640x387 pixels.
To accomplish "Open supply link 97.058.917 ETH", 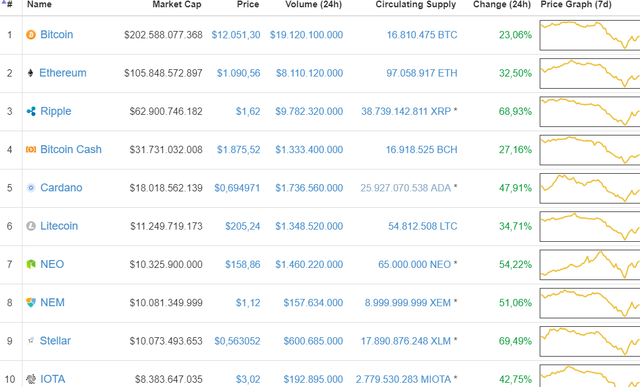I will tap(422, 73).
